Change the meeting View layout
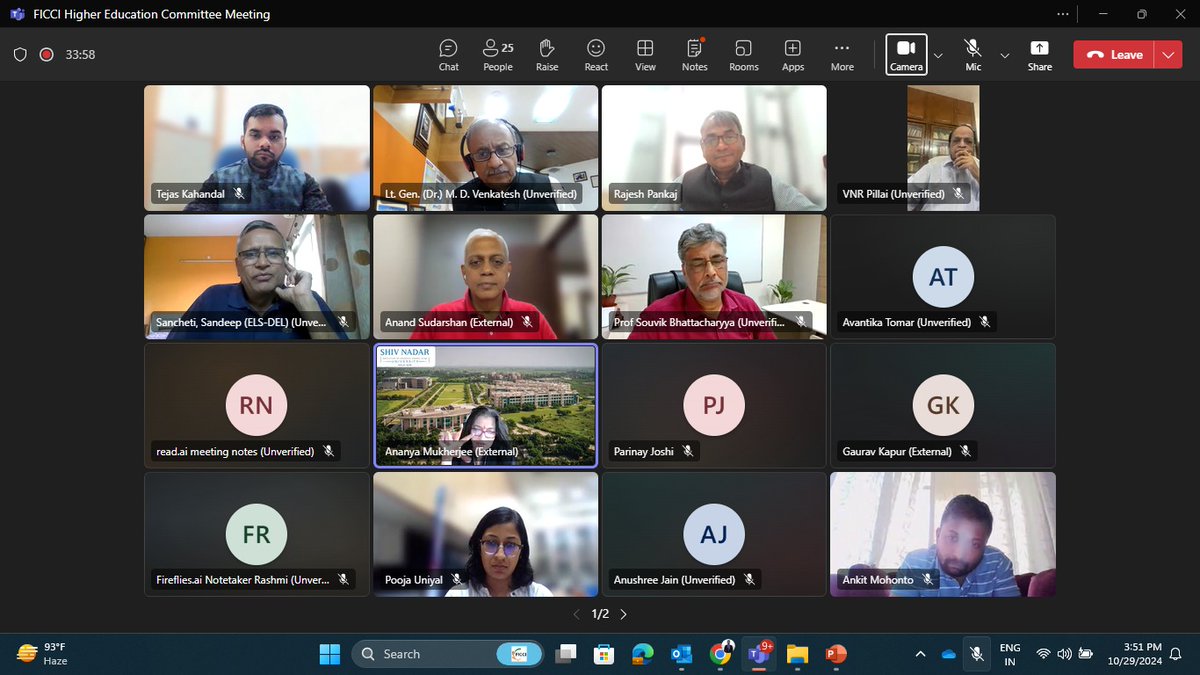The width and height of the screenshot is (1200, 675). click(645, 55)
